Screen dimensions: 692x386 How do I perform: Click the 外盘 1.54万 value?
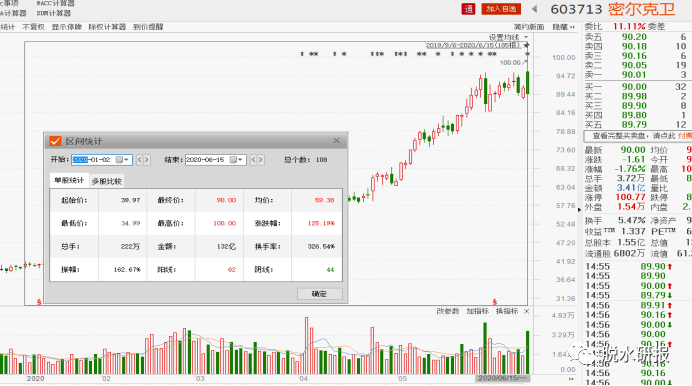pos(631,206)
